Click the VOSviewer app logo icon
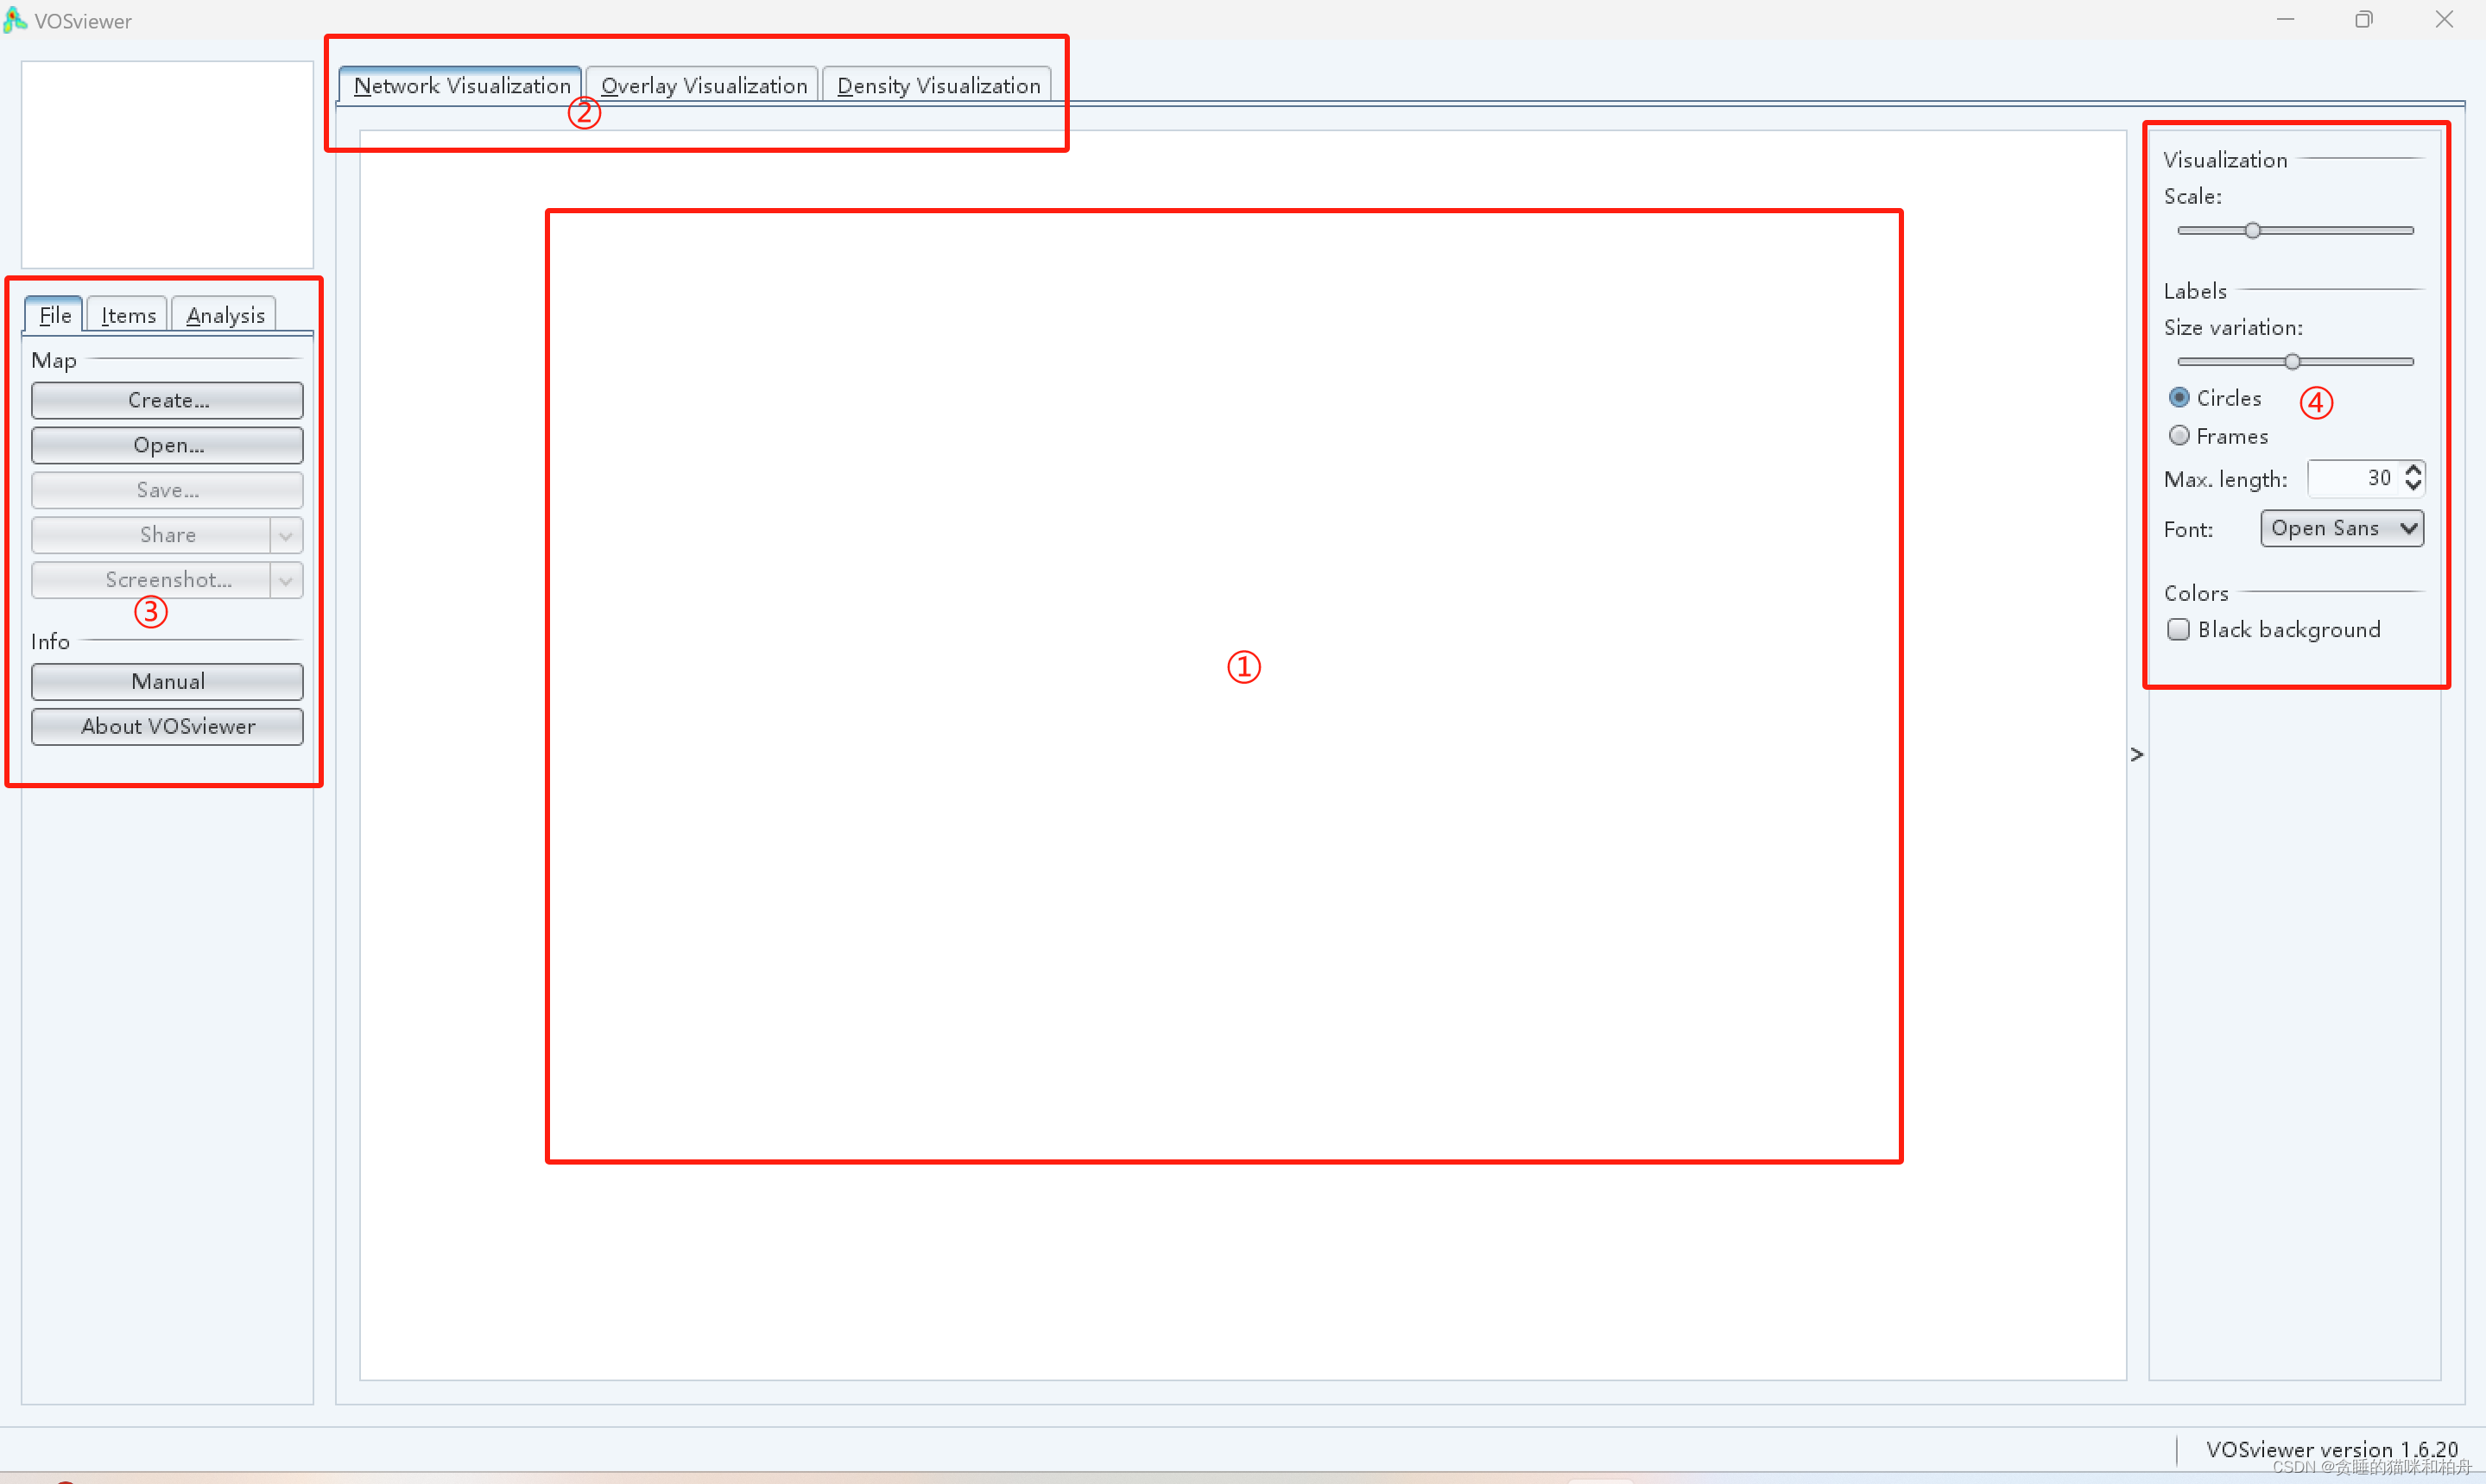 click(x=14, y=20)
